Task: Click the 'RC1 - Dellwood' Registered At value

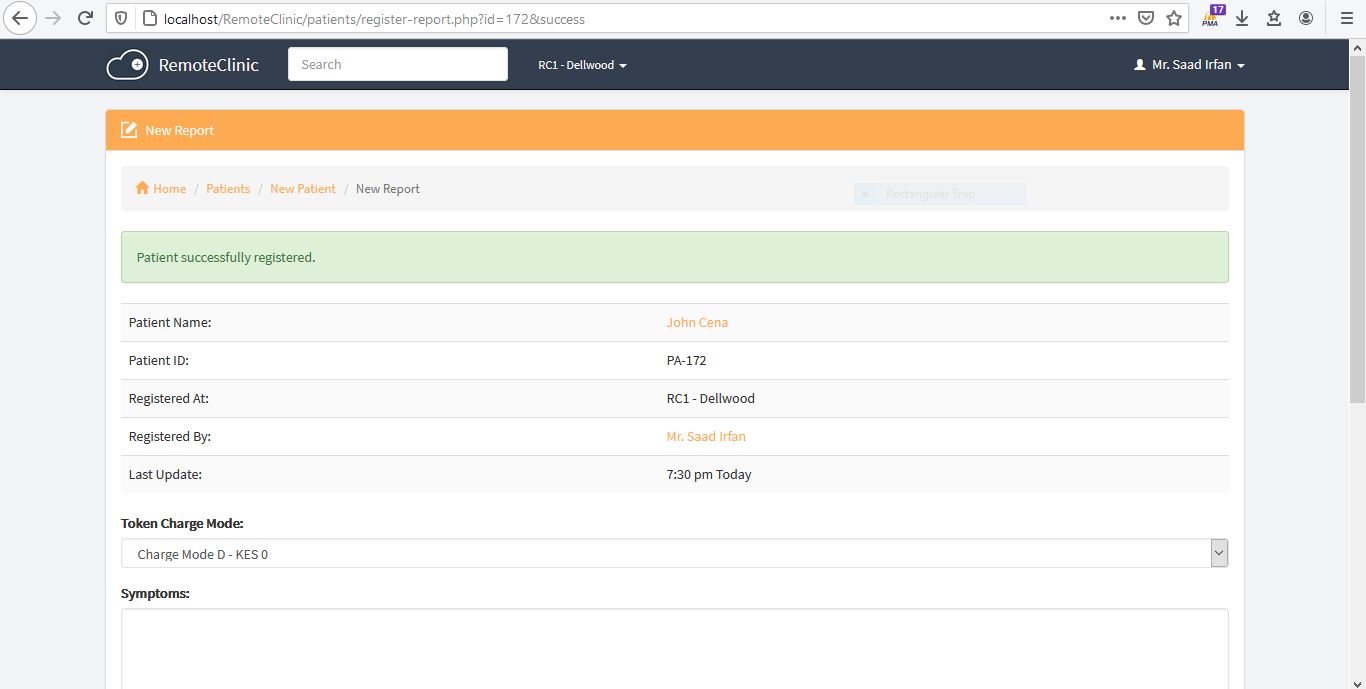Action: [x=710, y=398]
